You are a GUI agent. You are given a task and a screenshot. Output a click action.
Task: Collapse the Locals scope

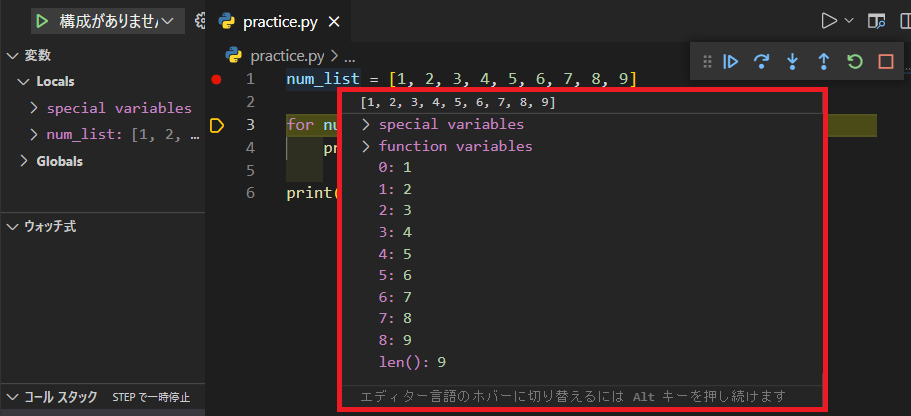point(24,81)
